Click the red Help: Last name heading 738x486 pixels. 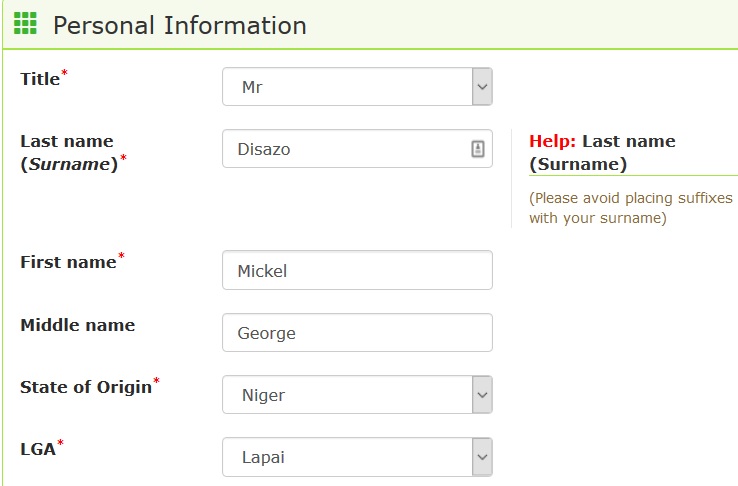click(602, 152)
